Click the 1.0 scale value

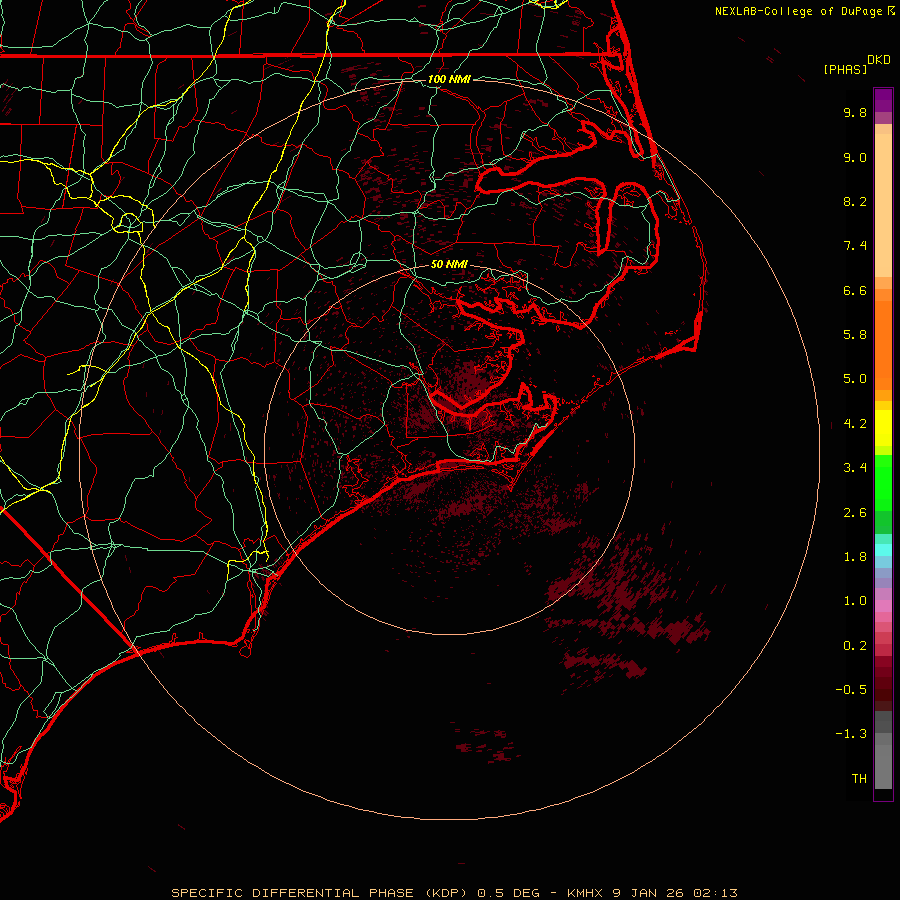tap(855, 601)
